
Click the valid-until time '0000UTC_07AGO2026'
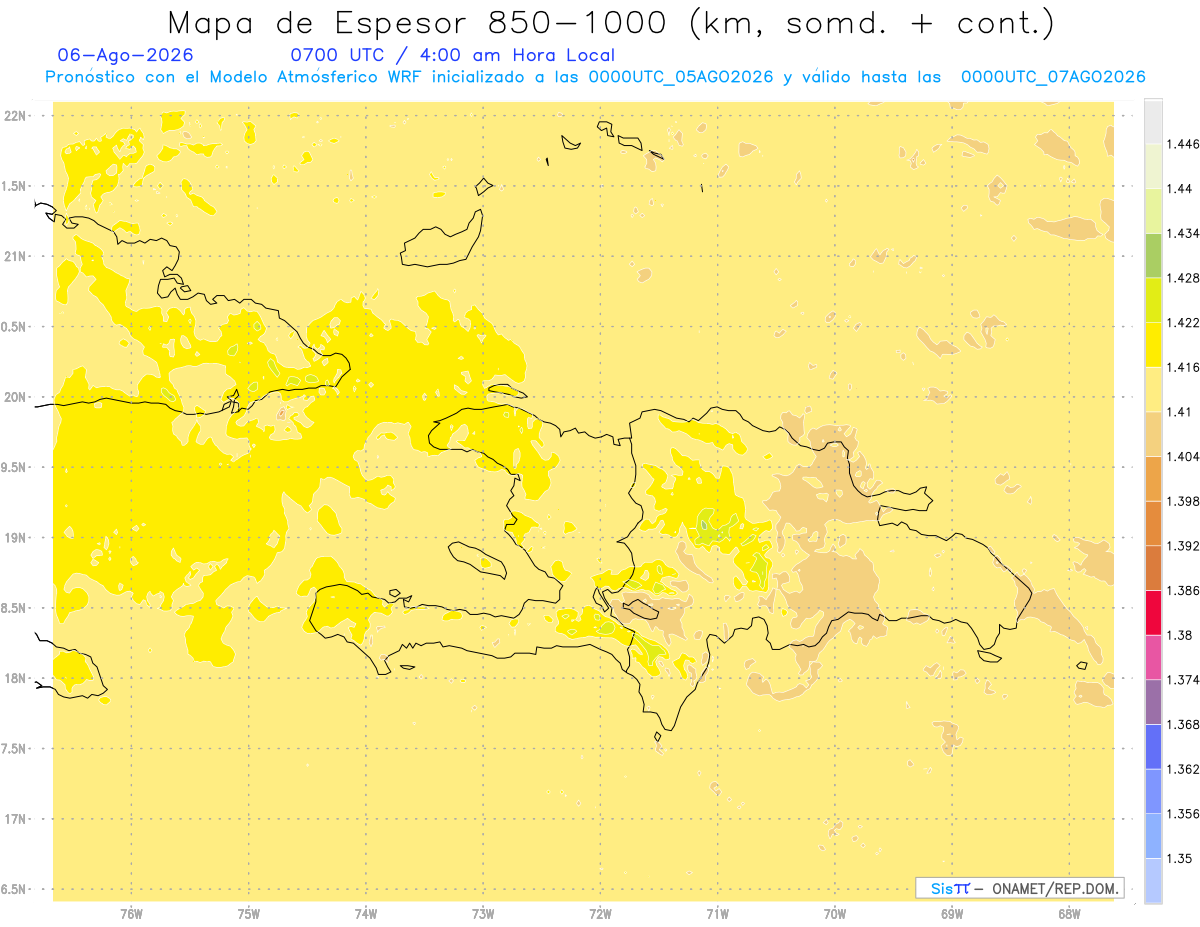point(1053,77)
